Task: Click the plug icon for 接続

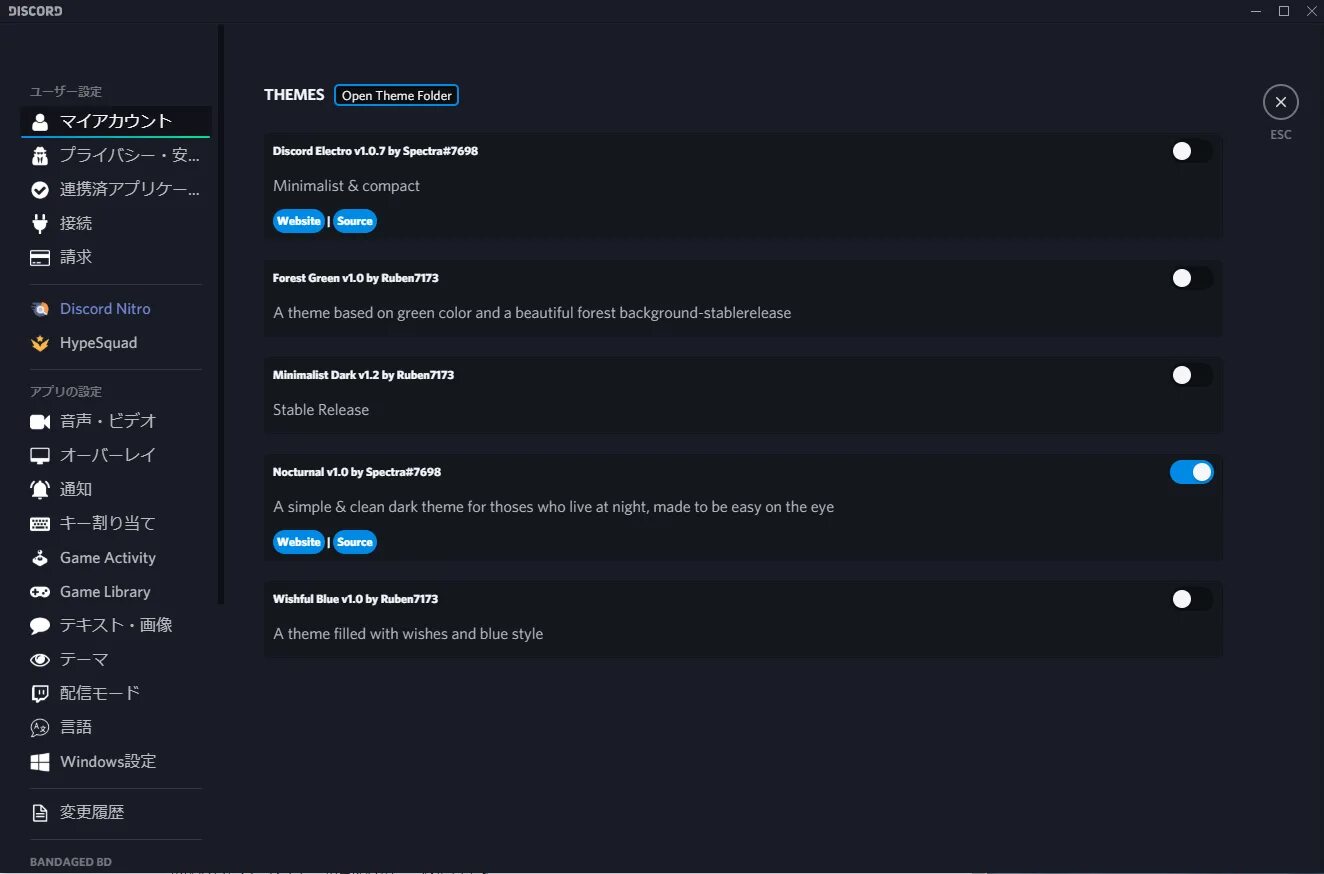Action: pyautogui.click(x=40, y=224)
